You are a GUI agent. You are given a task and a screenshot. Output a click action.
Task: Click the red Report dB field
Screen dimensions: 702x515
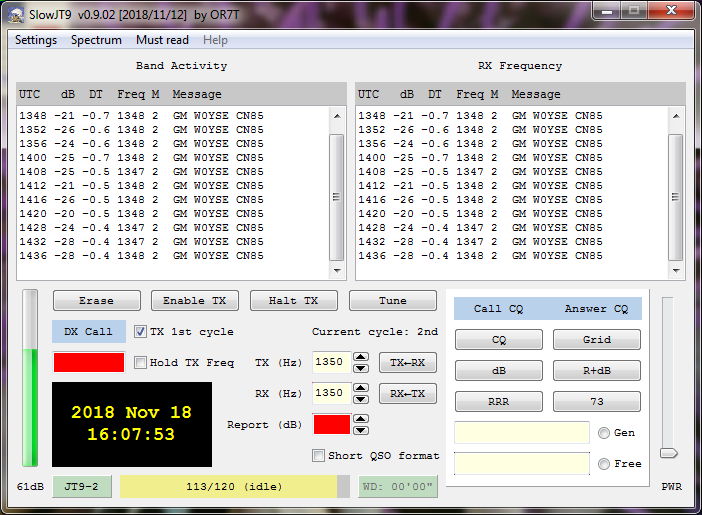(x=332, y=424)
